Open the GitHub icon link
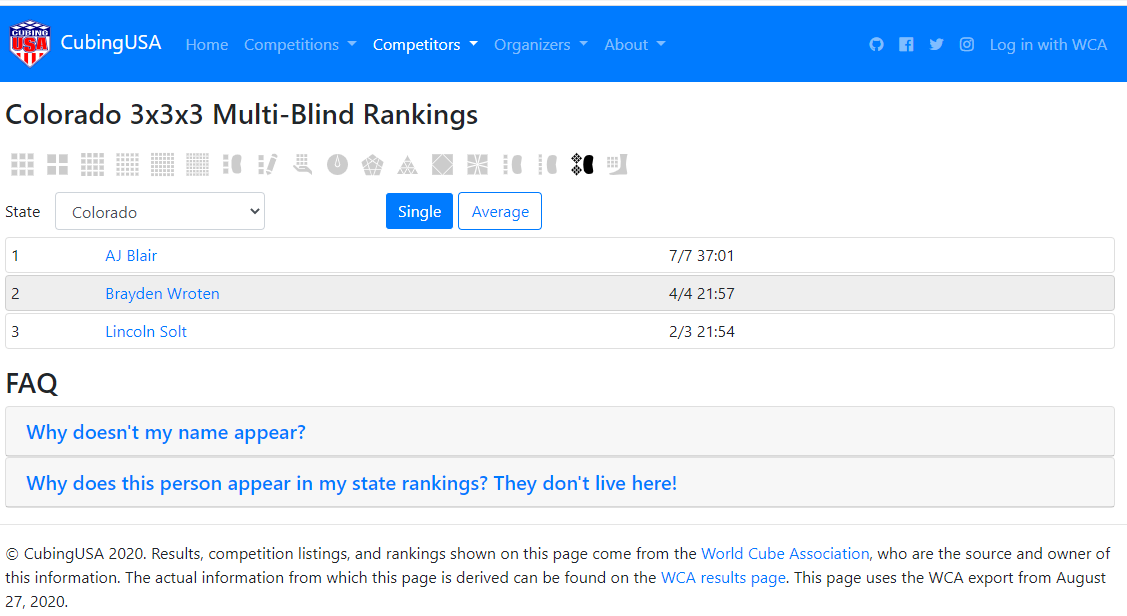 (876, 45)
